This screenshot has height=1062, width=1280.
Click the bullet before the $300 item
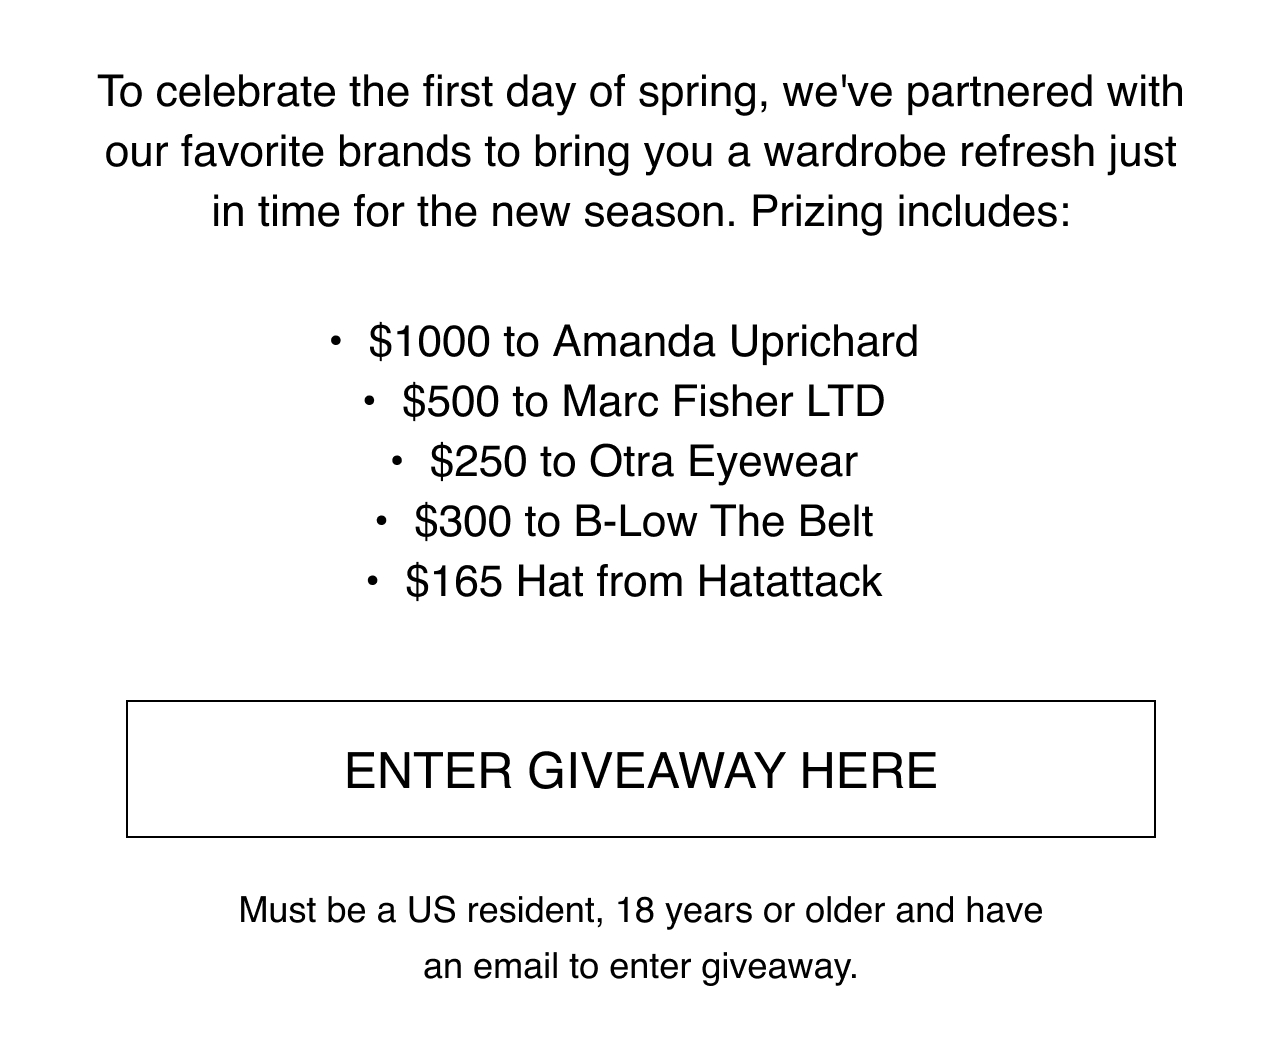[x=381, y=522]
